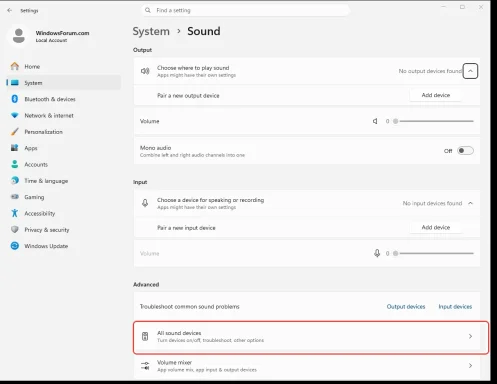Click the Apps icon in sidebar
The height and width of the screenshot is (384, 497).
tap(15, 148)
